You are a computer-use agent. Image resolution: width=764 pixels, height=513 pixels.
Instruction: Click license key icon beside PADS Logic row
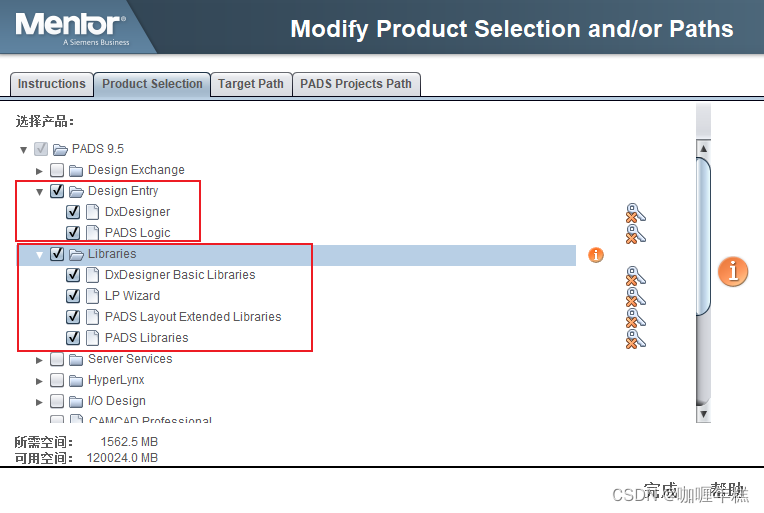click(x=635, y=234)
